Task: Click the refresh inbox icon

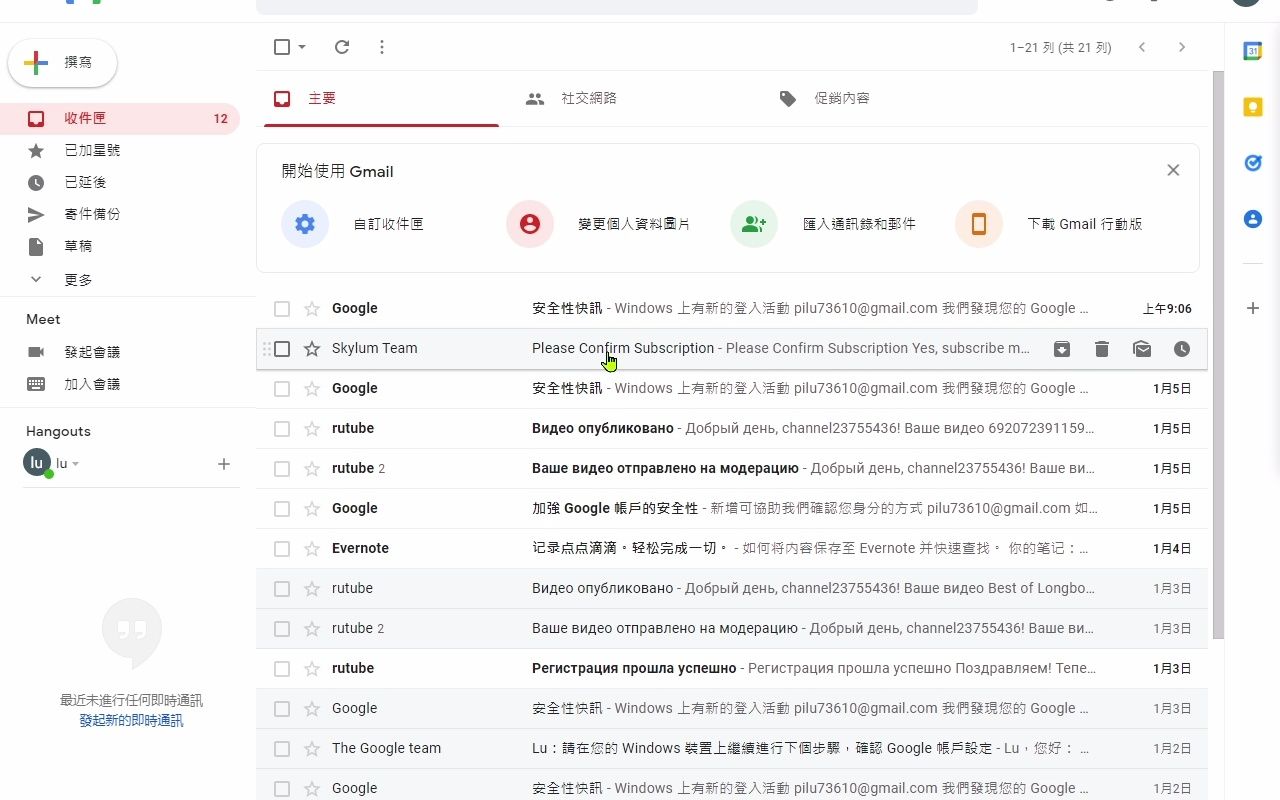Action: 342,47
